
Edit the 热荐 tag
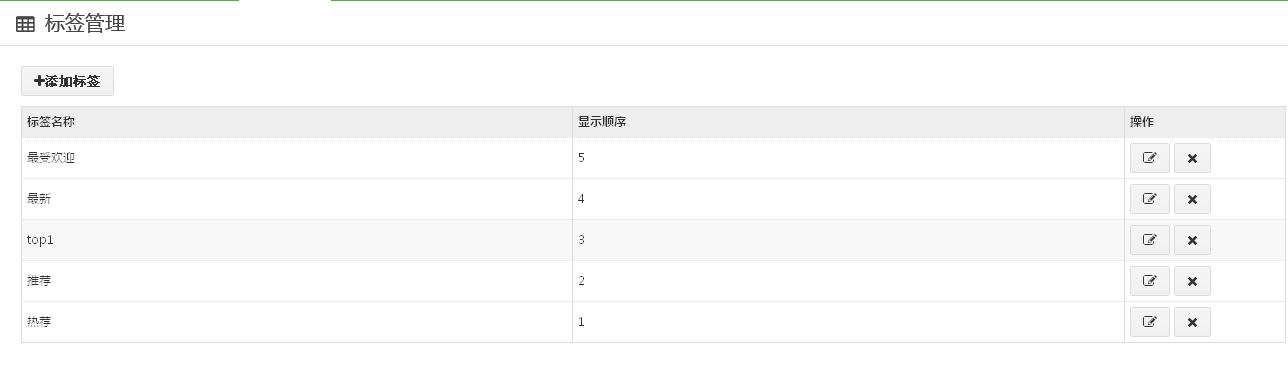[1149, 322]
